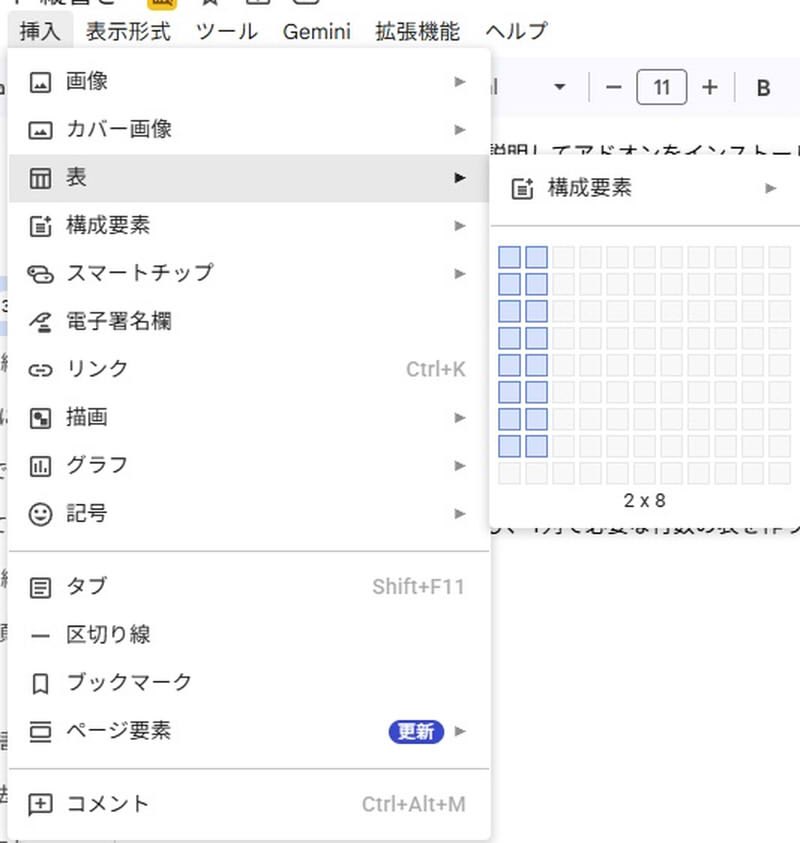Viewport: 800px width, 843px height.
Task: Click the グラフ chart icon
Action: pos(40,466)
